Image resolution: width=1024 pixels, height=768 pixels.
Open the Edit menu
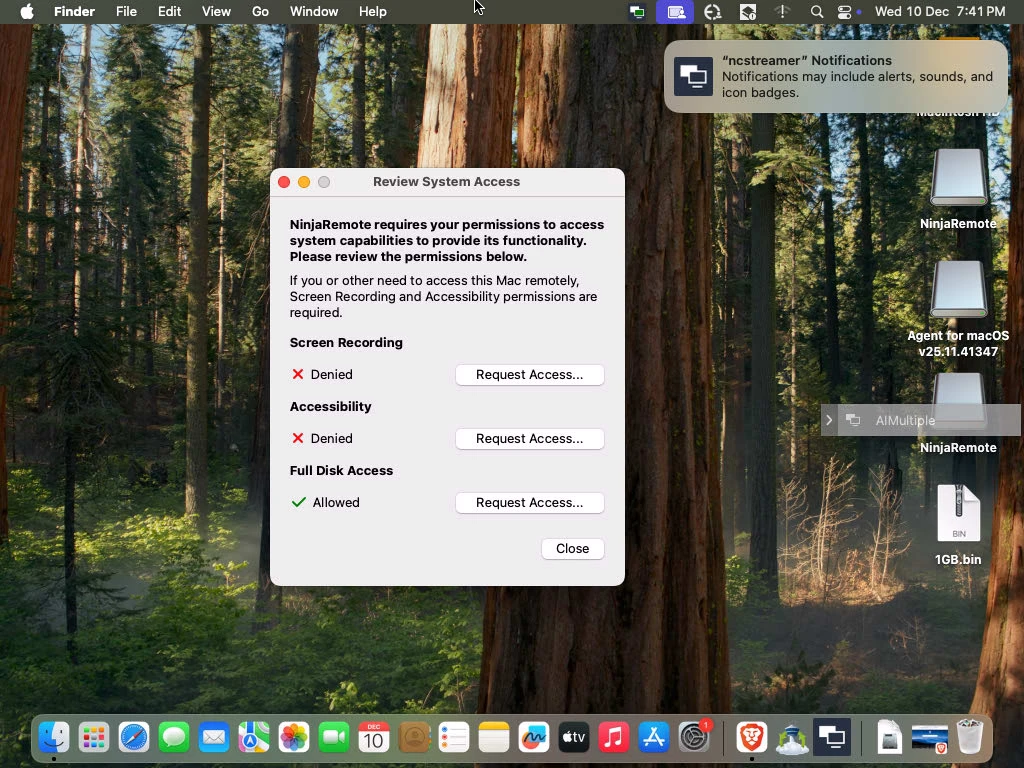(169, 12)
